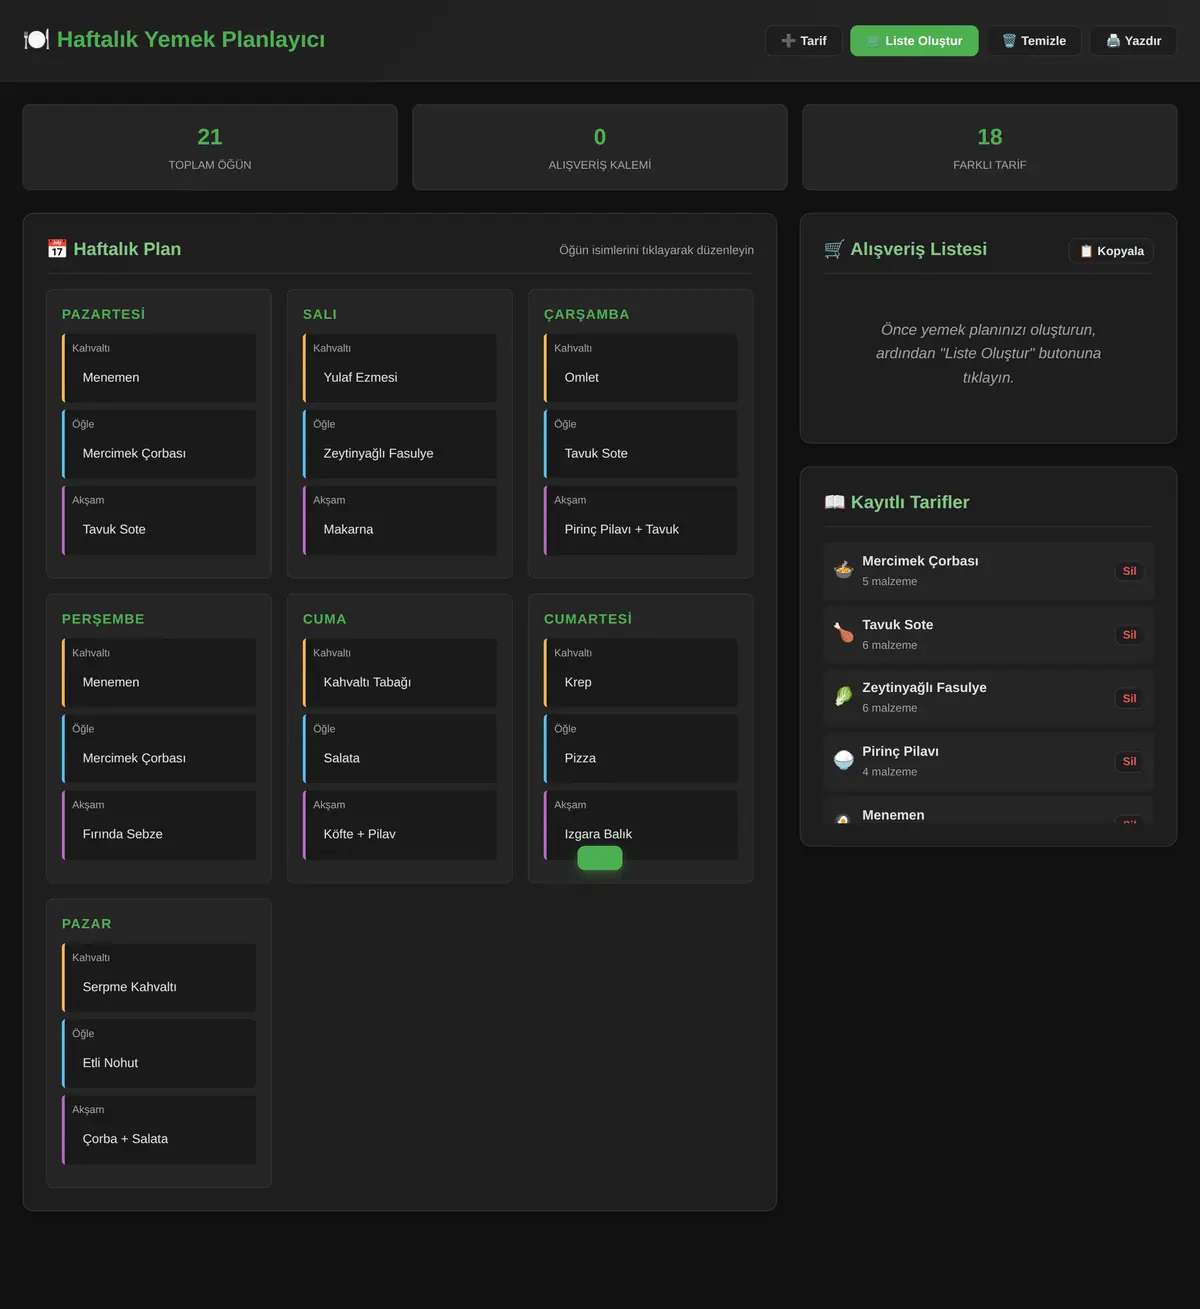Open the add Tarif button
1200x1309 pixels.
point(804,41)
